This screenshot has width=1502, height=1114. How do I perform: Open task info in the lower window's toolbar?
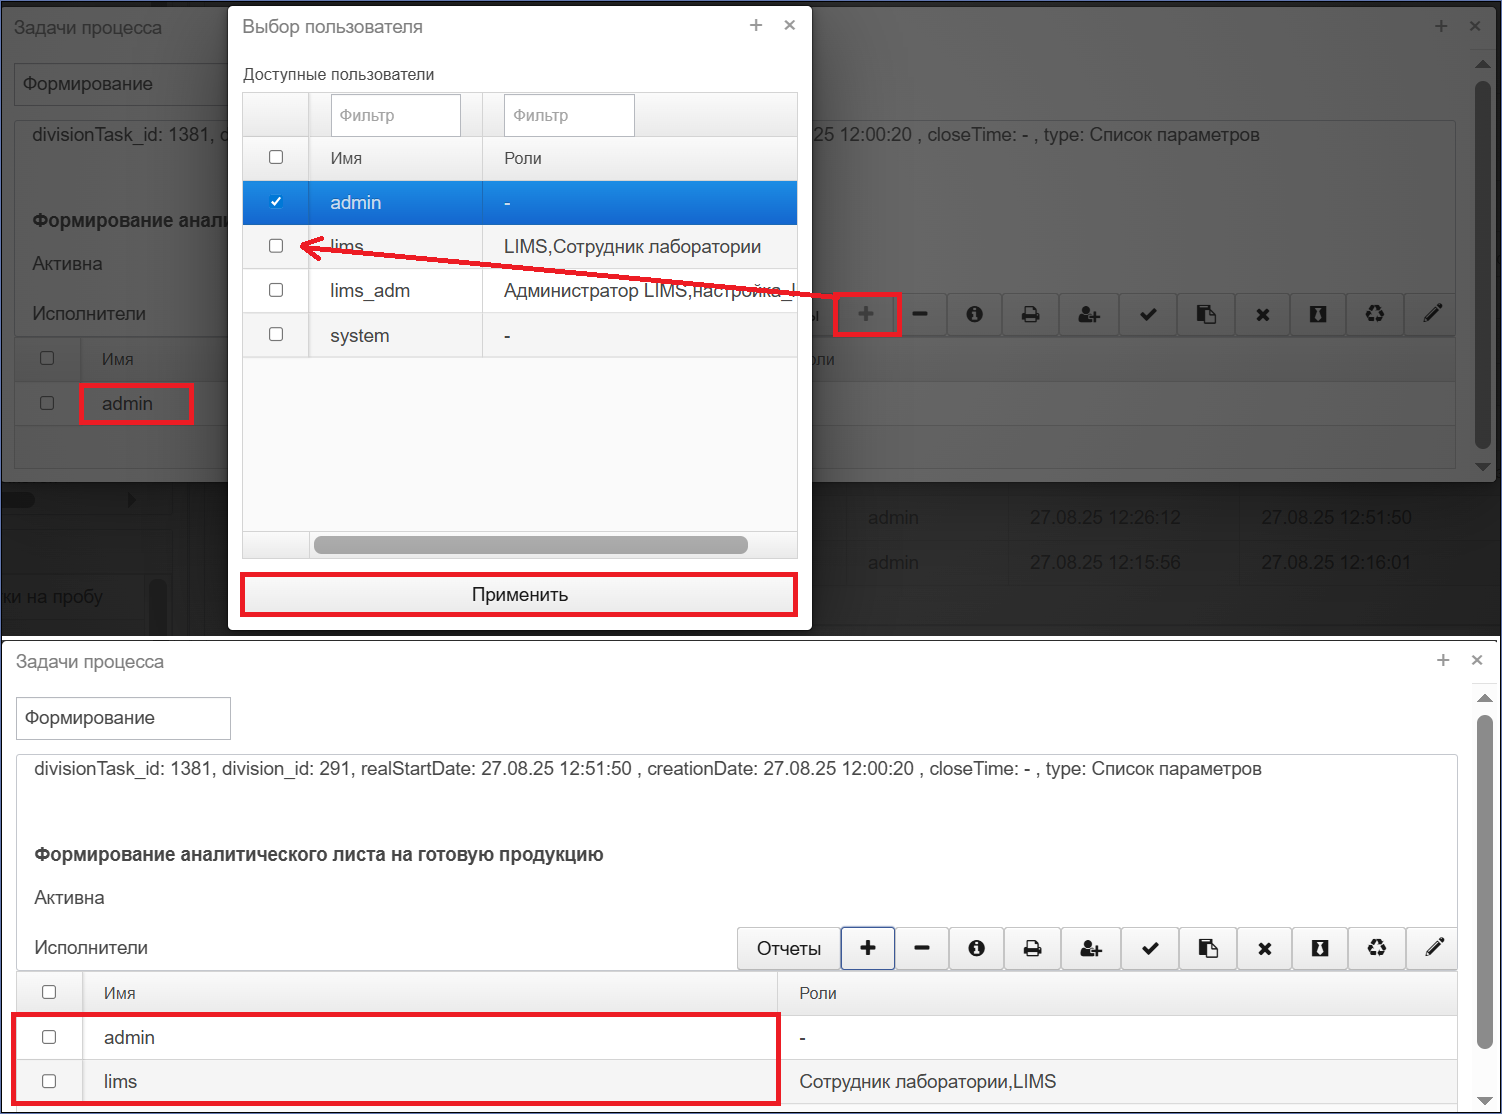click(976, 948)
